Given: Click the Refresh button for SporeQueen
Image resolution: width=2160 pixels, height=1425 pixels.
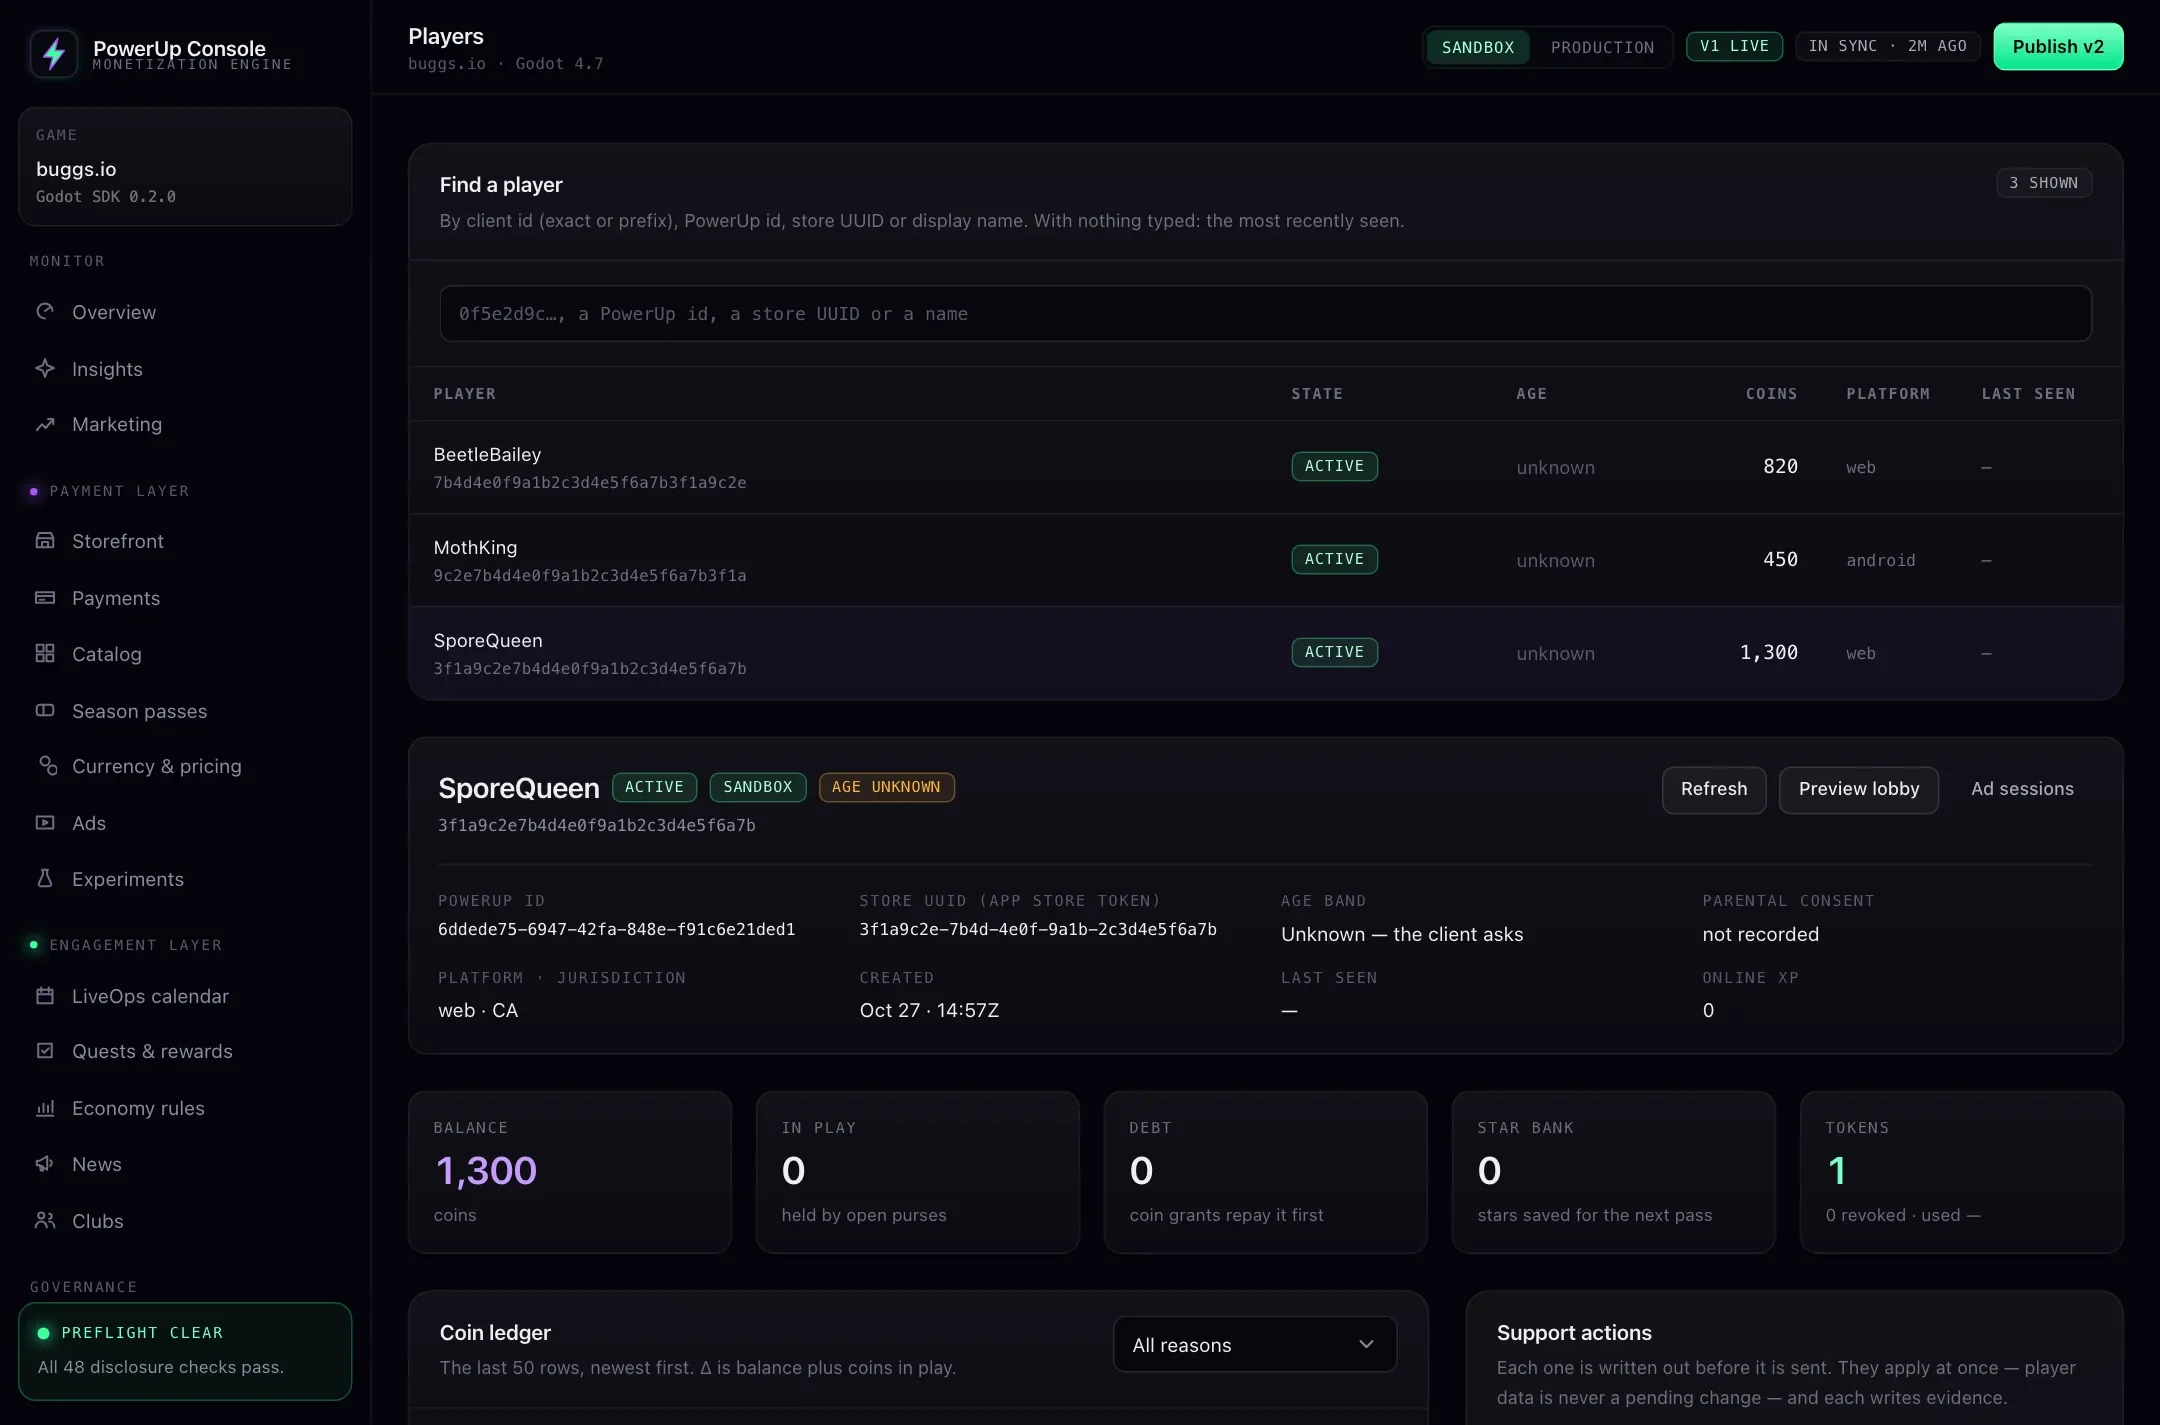Looking at the screenshot, I should tap(1714, 789).
